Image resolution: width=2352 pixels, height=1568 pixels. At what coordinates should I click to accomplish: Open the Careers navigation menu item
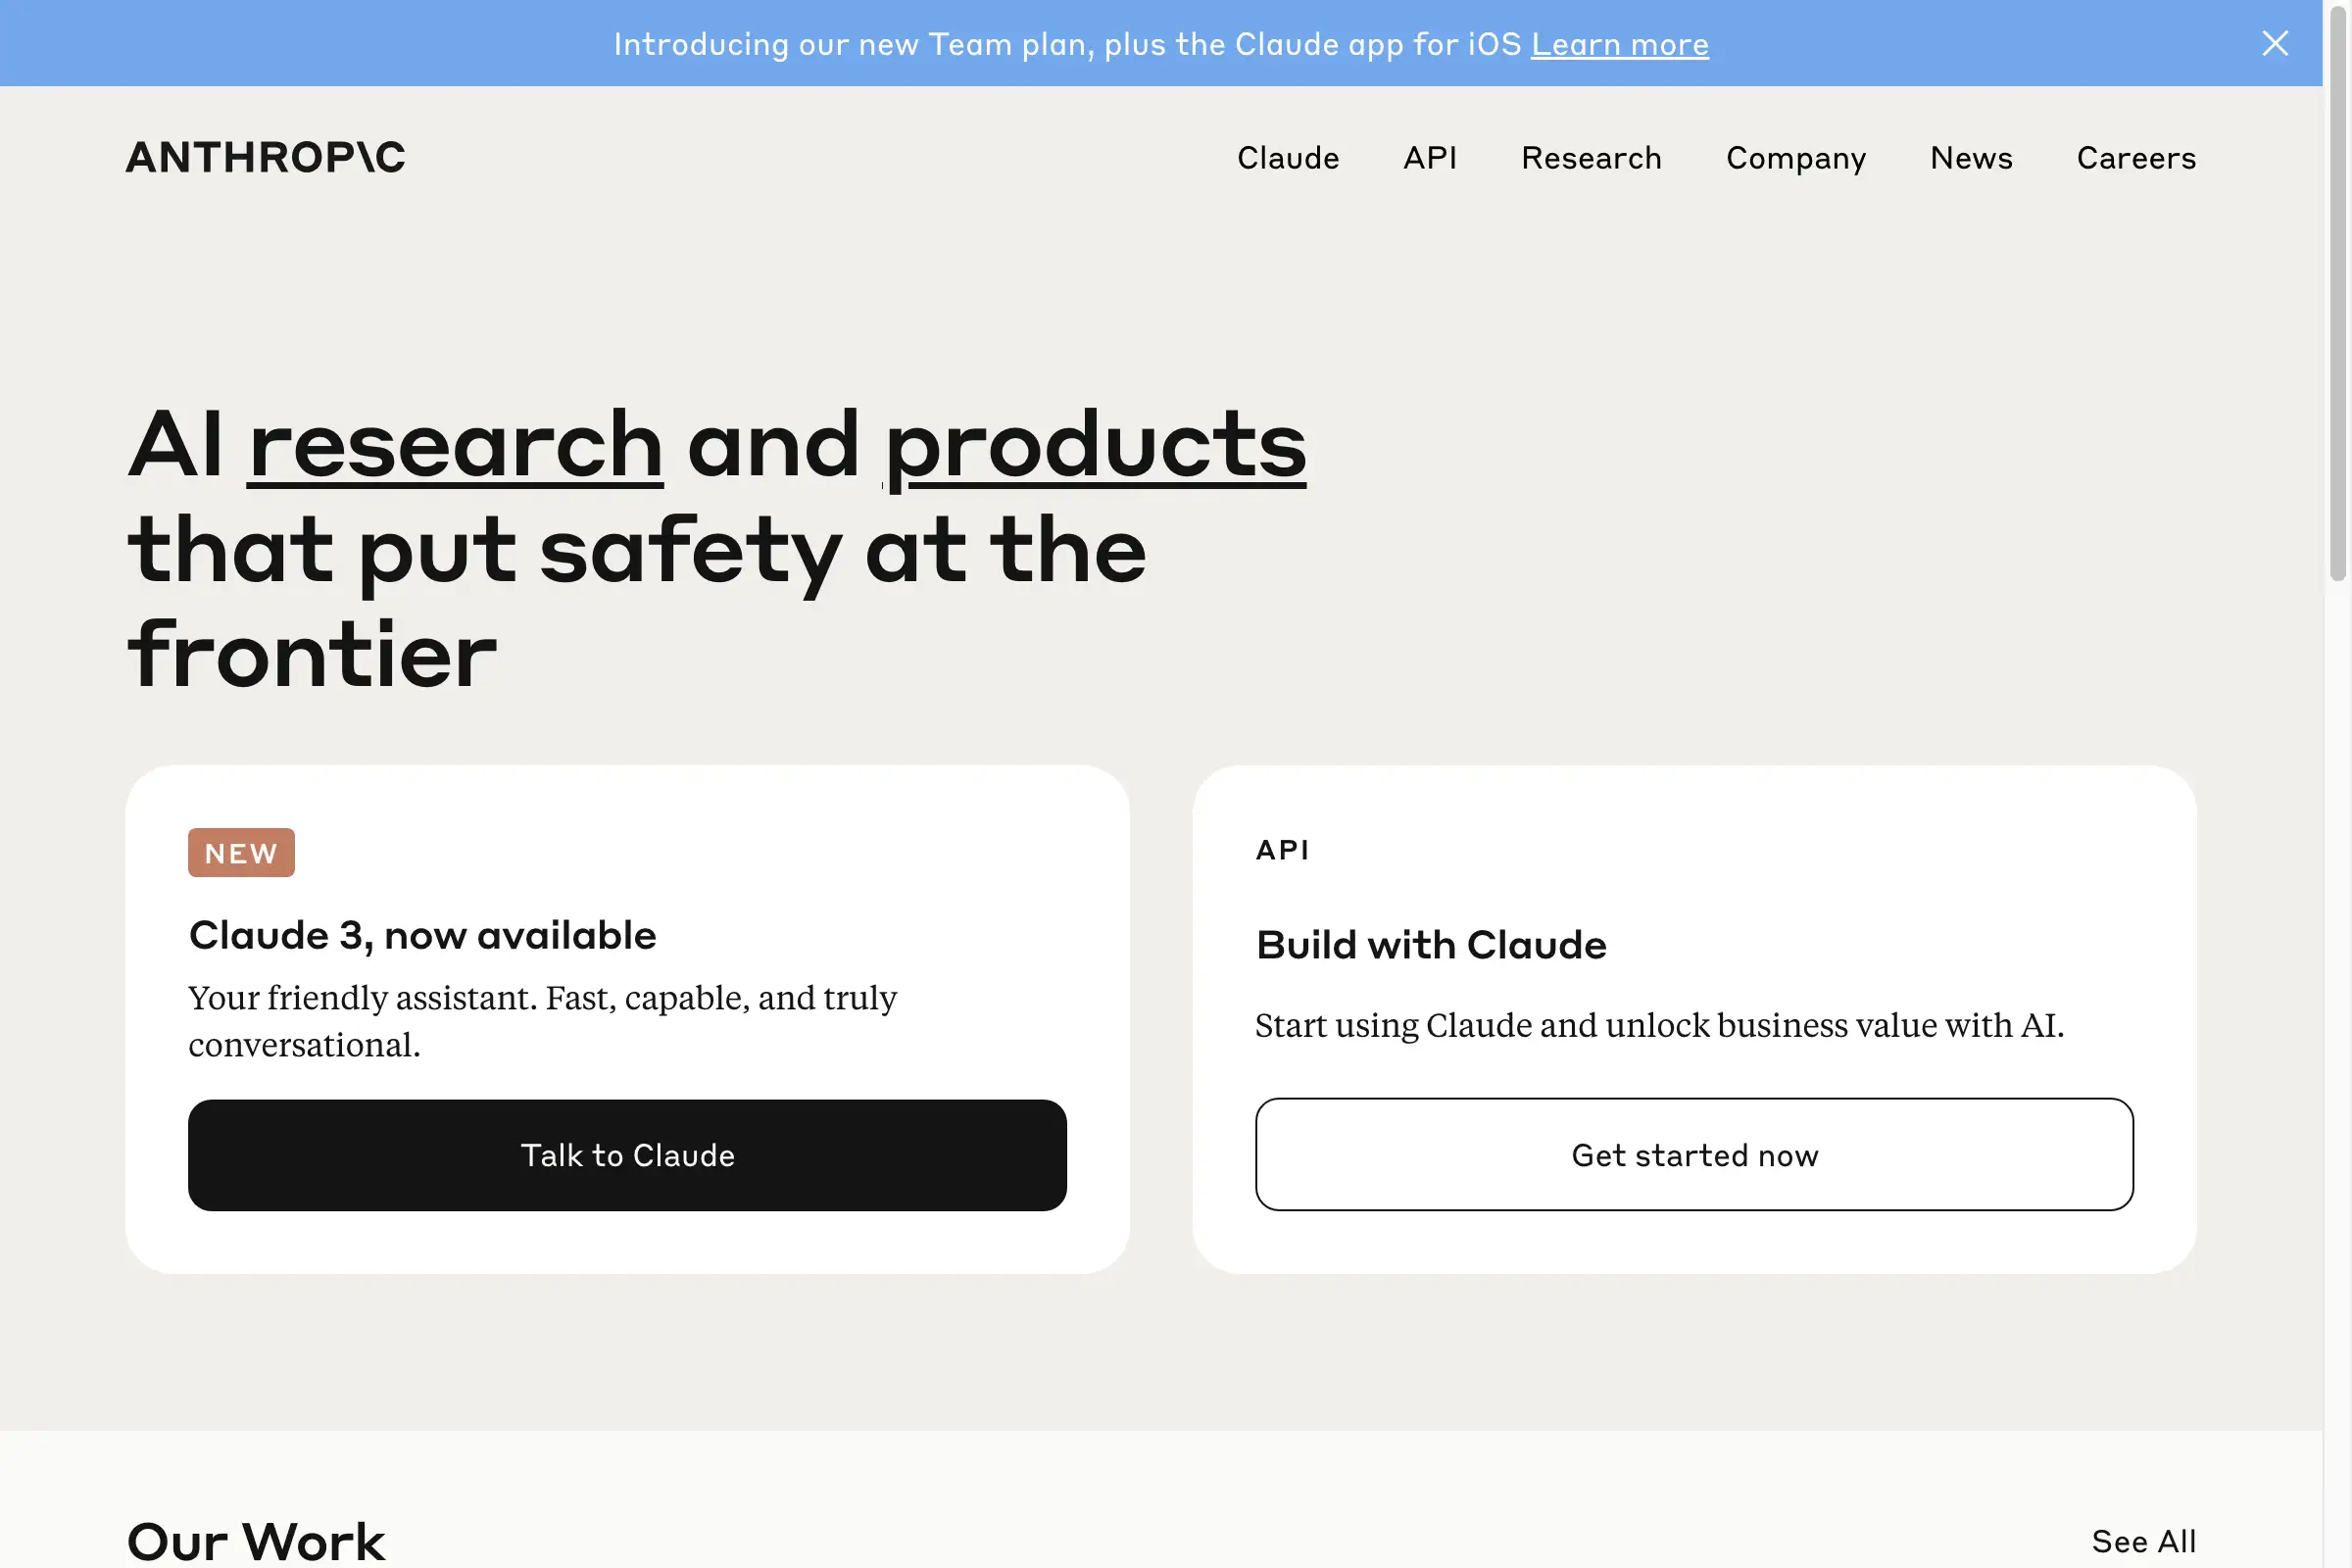pos(2136,158)
